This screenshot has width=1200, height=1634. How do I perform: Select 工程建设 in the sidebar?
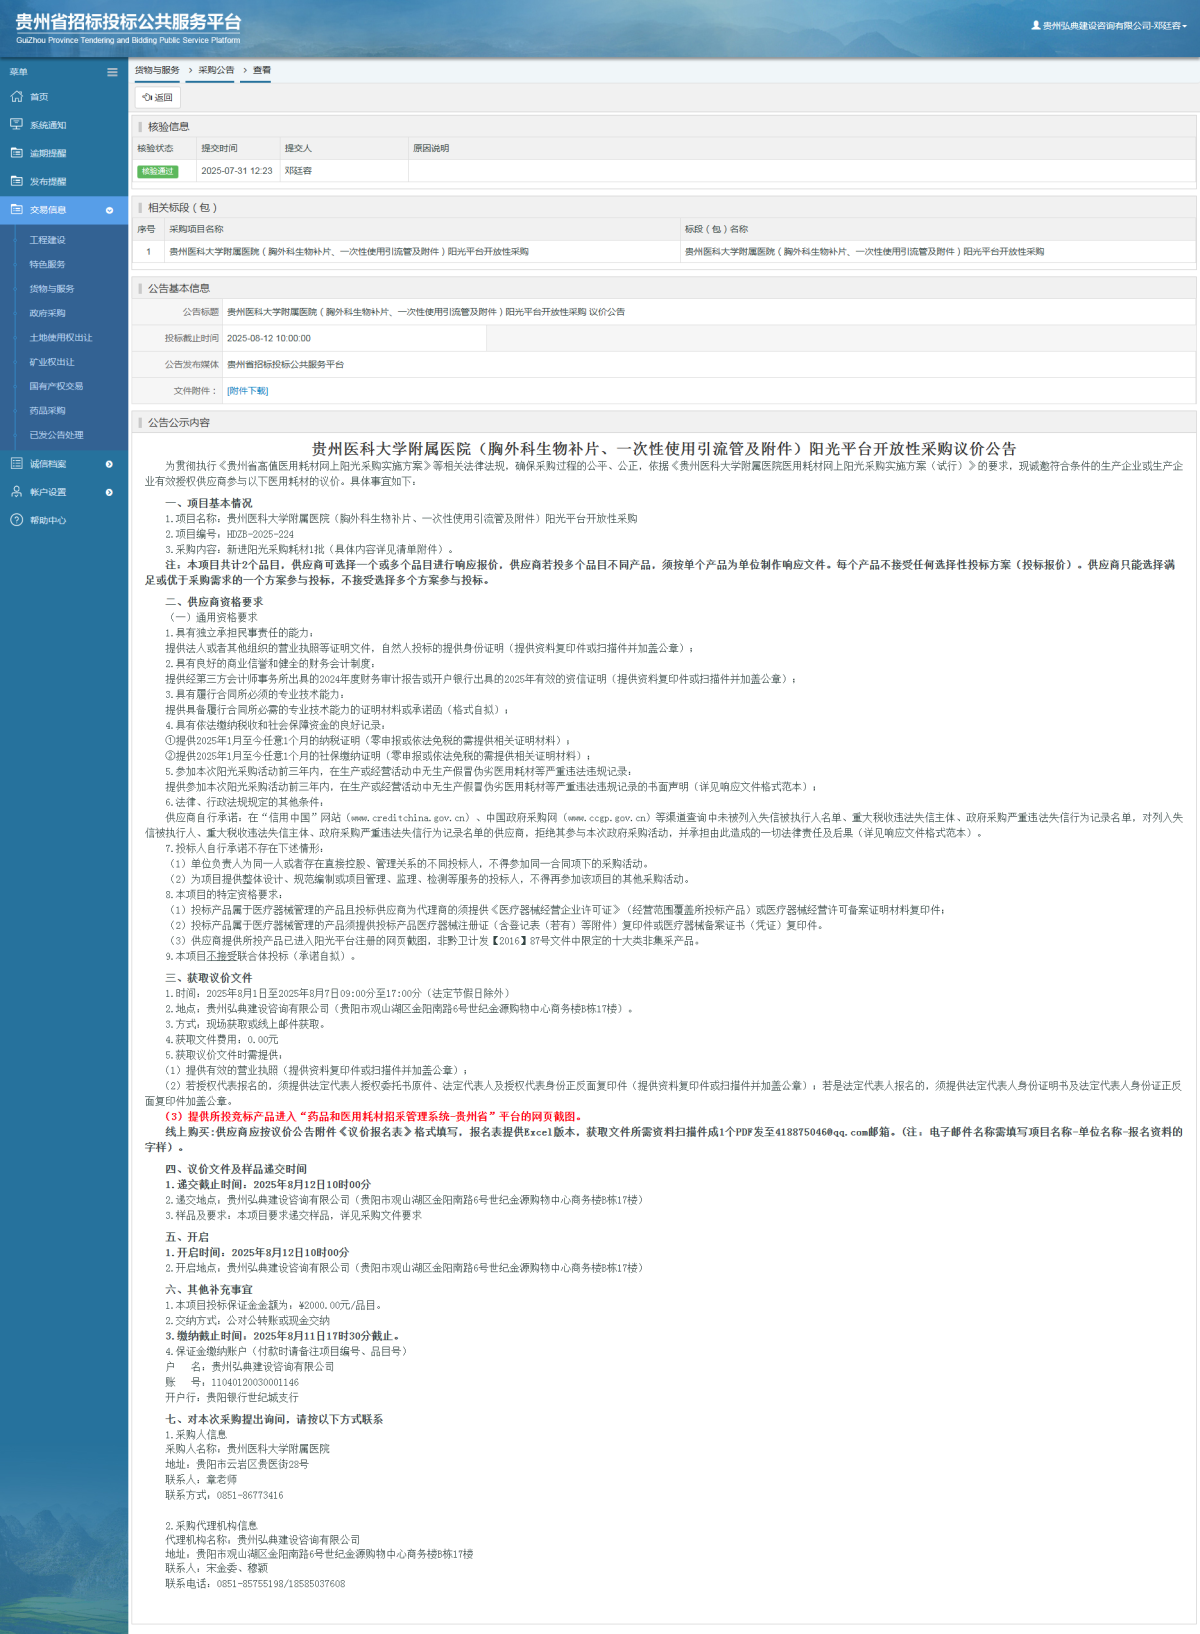click(47, 240)
